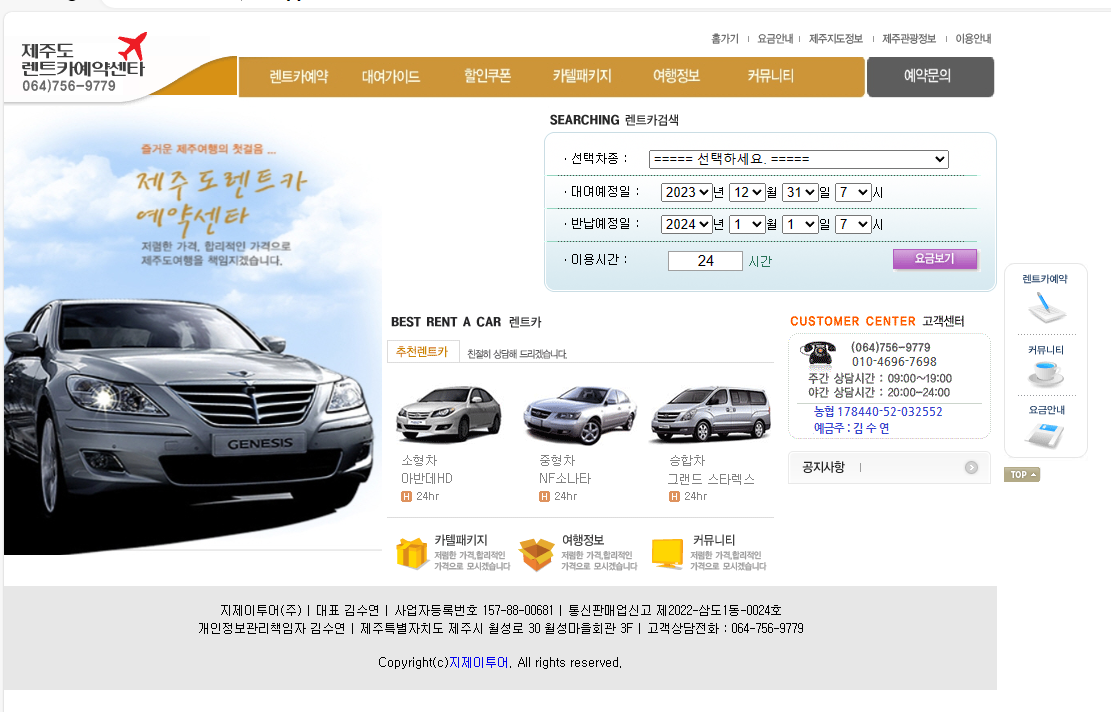Screen dimensions: 1111x712
Task: Open the 커뮤니티 main menu item
Action: click(771, 76)
